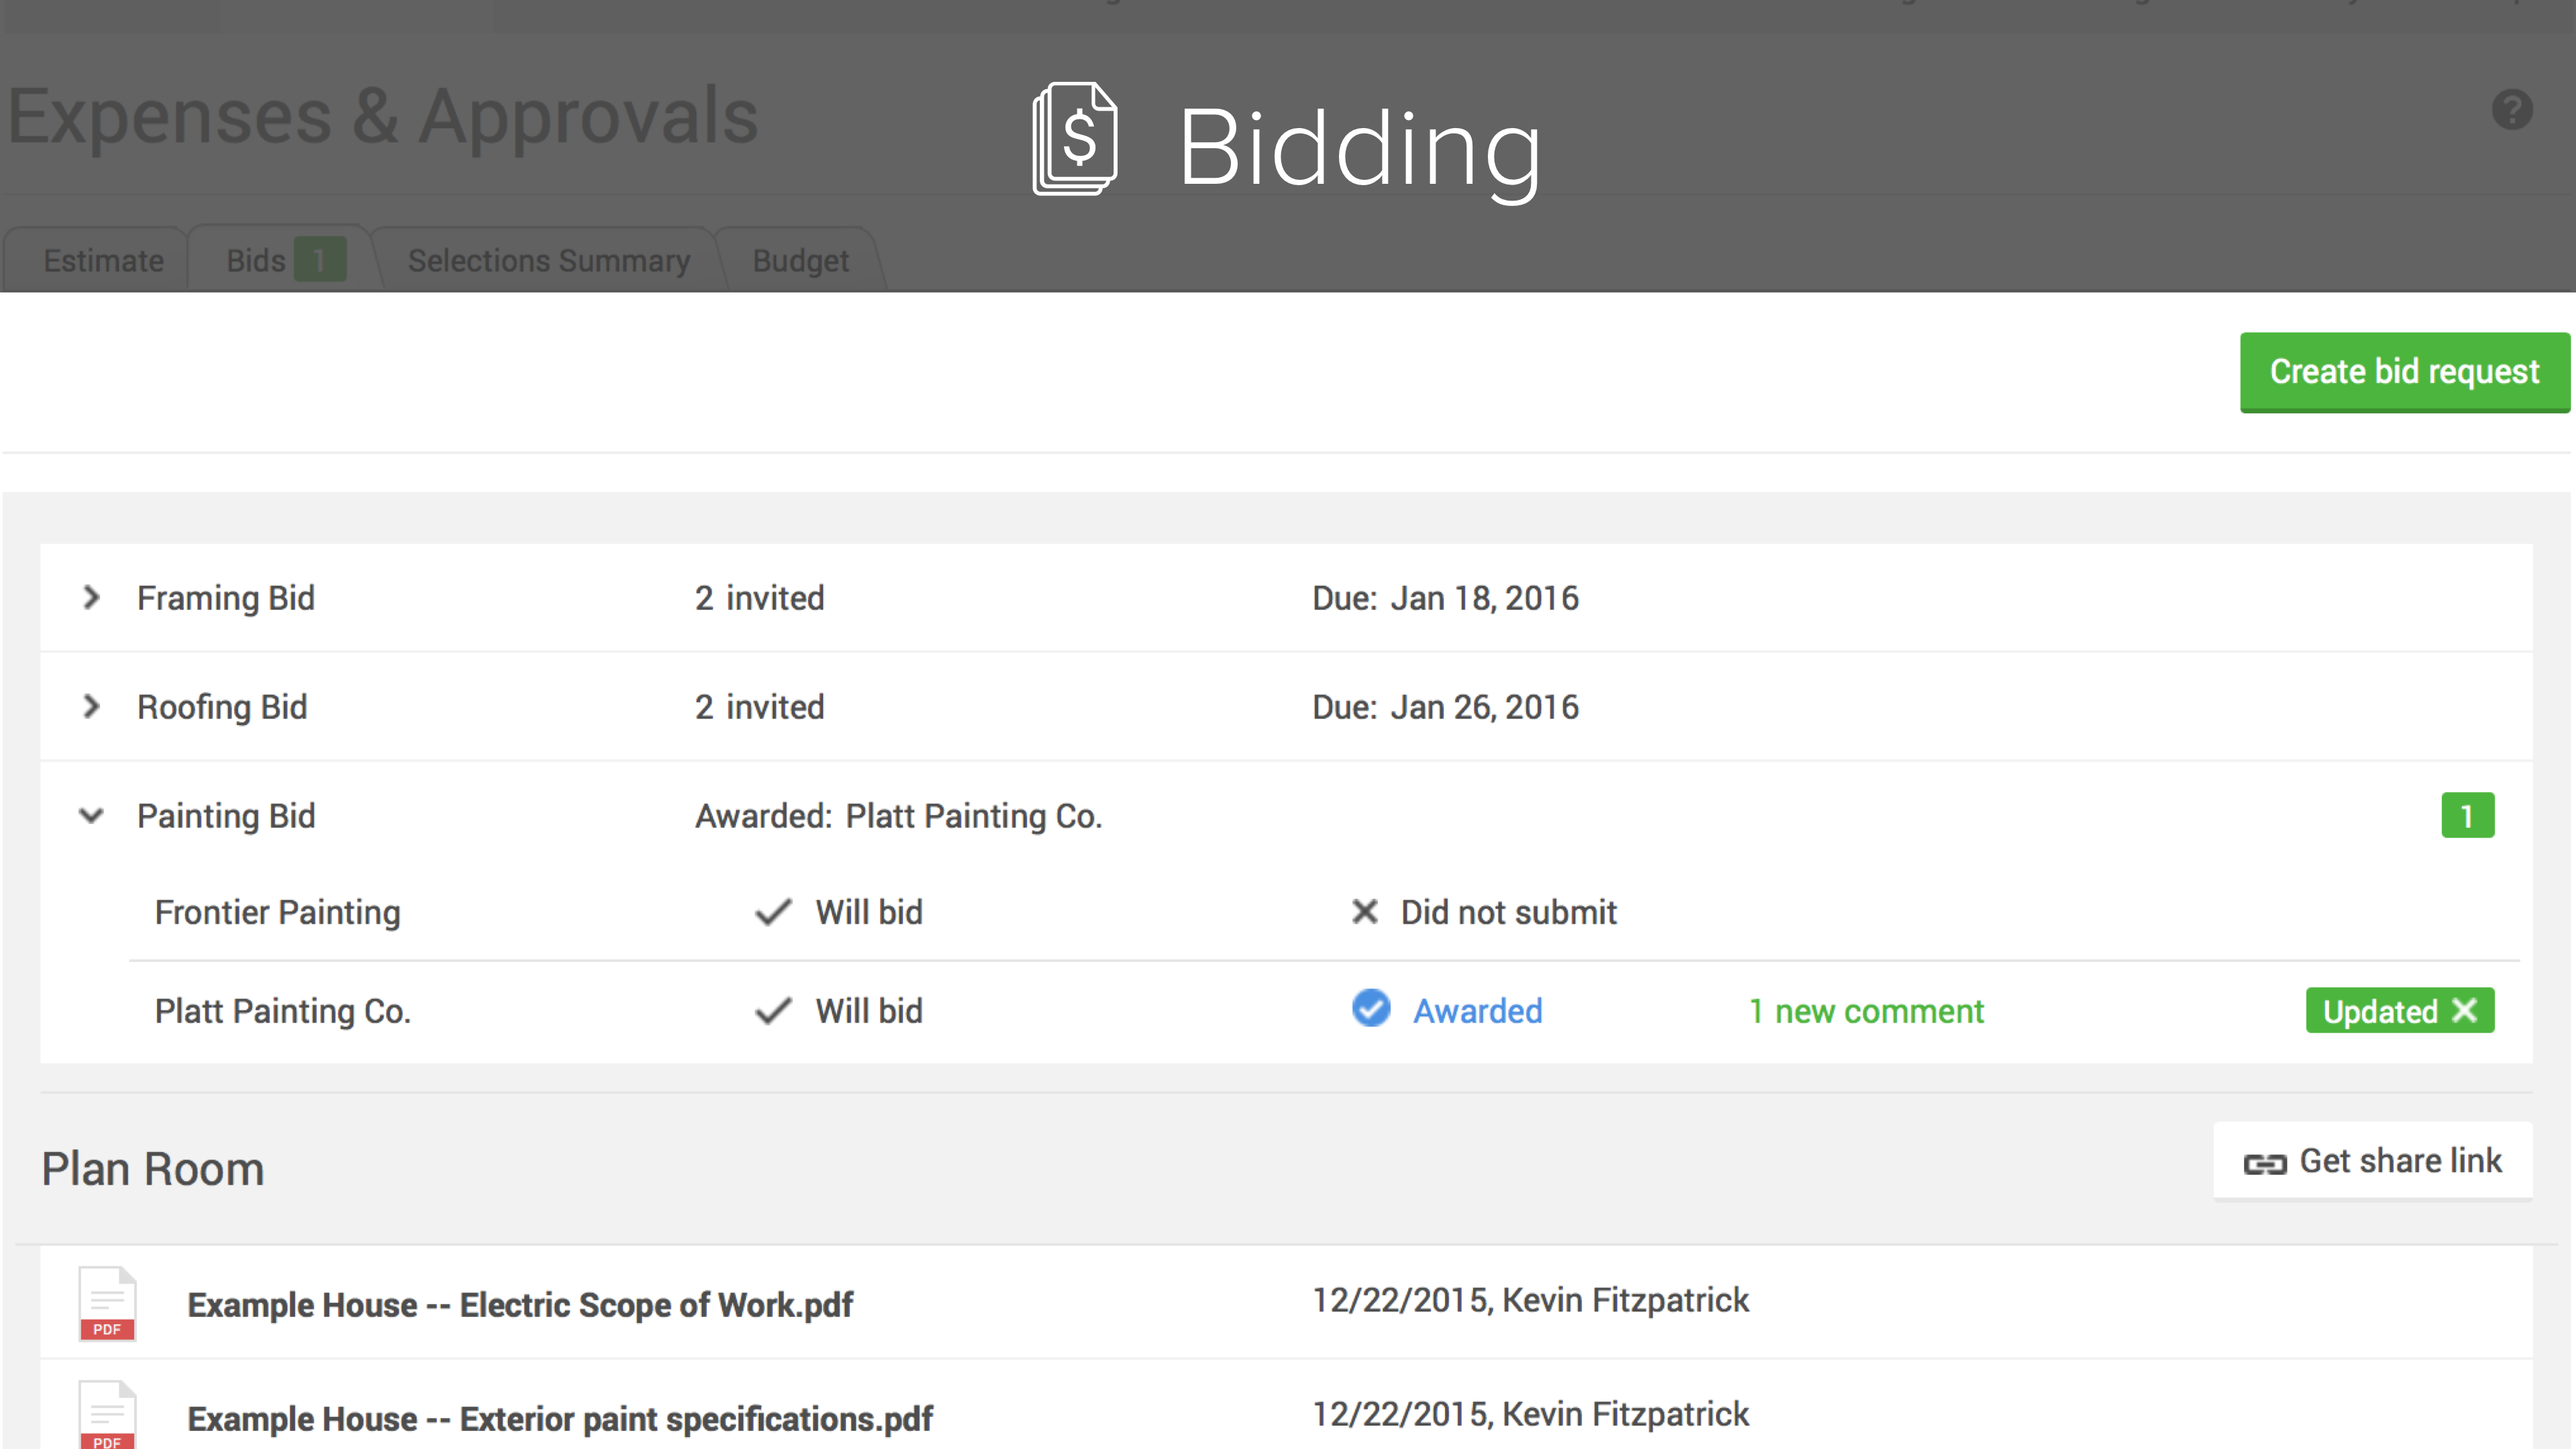Click the Painting Bid green notification badge

click(2467, 816)
